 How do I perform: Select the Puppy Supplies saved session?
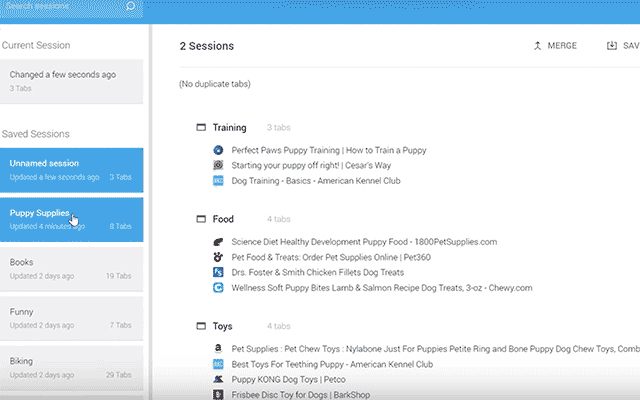point(72,218)
